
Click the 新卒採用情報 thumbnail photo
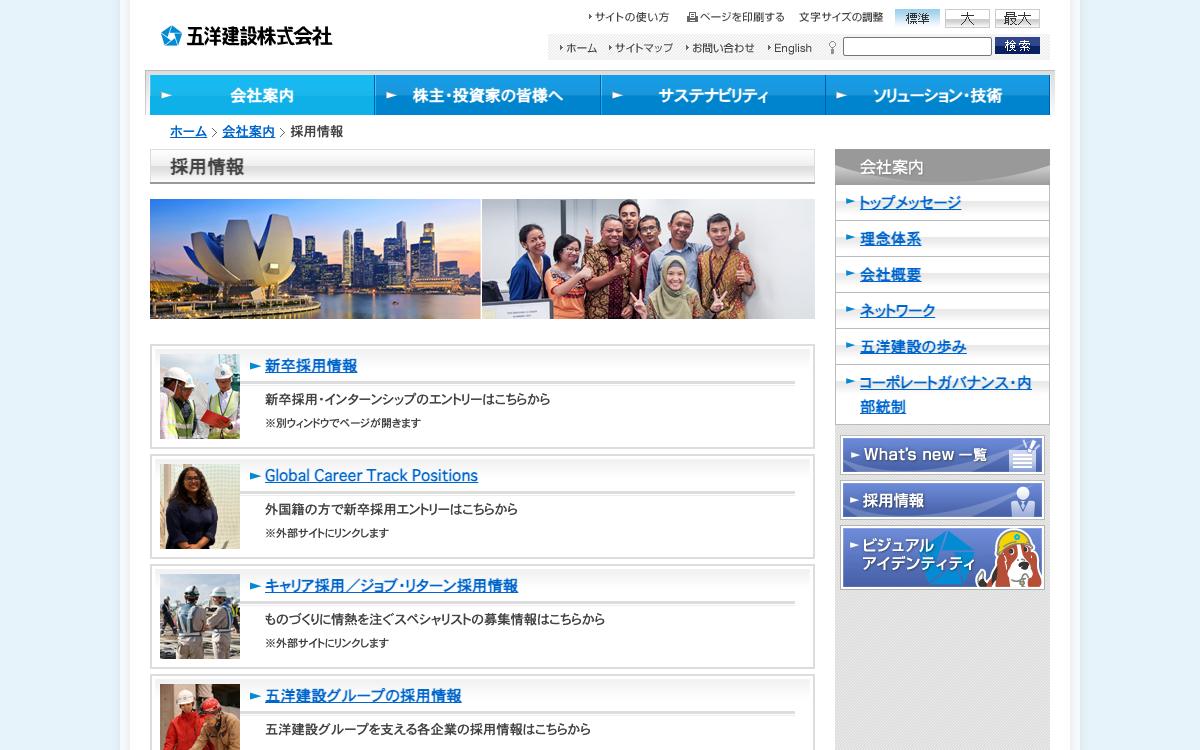200,396
